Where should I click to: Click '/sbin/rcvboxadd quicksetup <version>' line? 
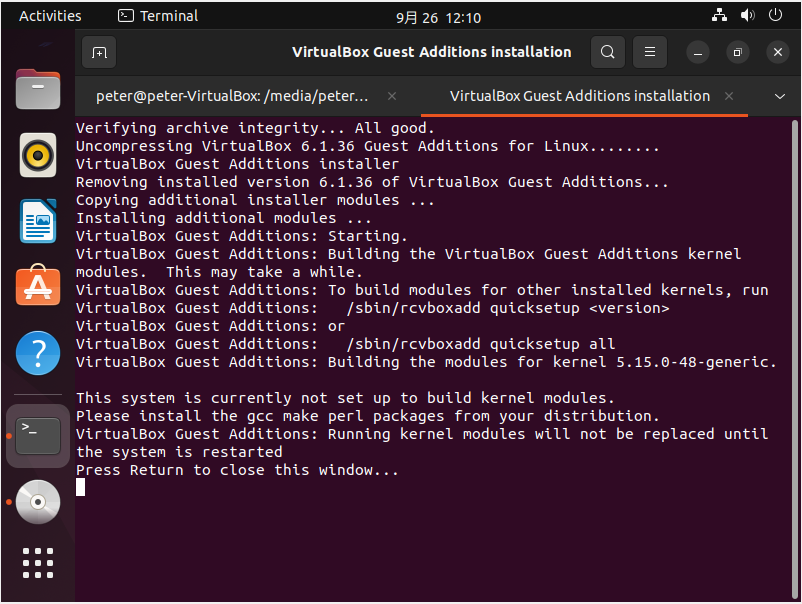tap(372, 308)
